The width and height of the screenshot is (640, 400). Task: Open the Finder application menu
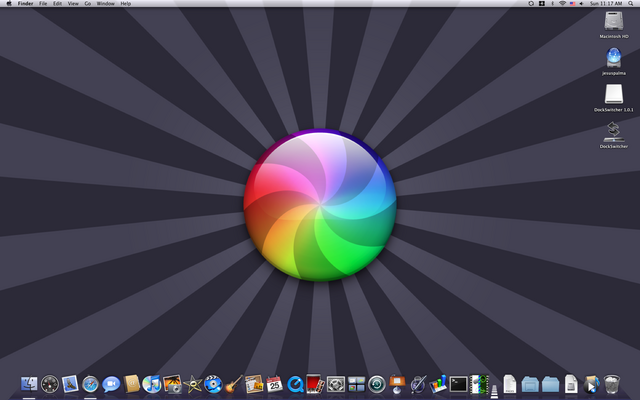pyautogui.click(x=25, y=3)
